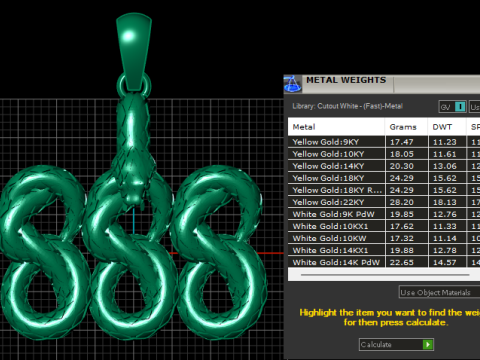This screenshot has width=480, height=360.
Task: Select the White Gold:10KX1 row
Action: [384, 226]
